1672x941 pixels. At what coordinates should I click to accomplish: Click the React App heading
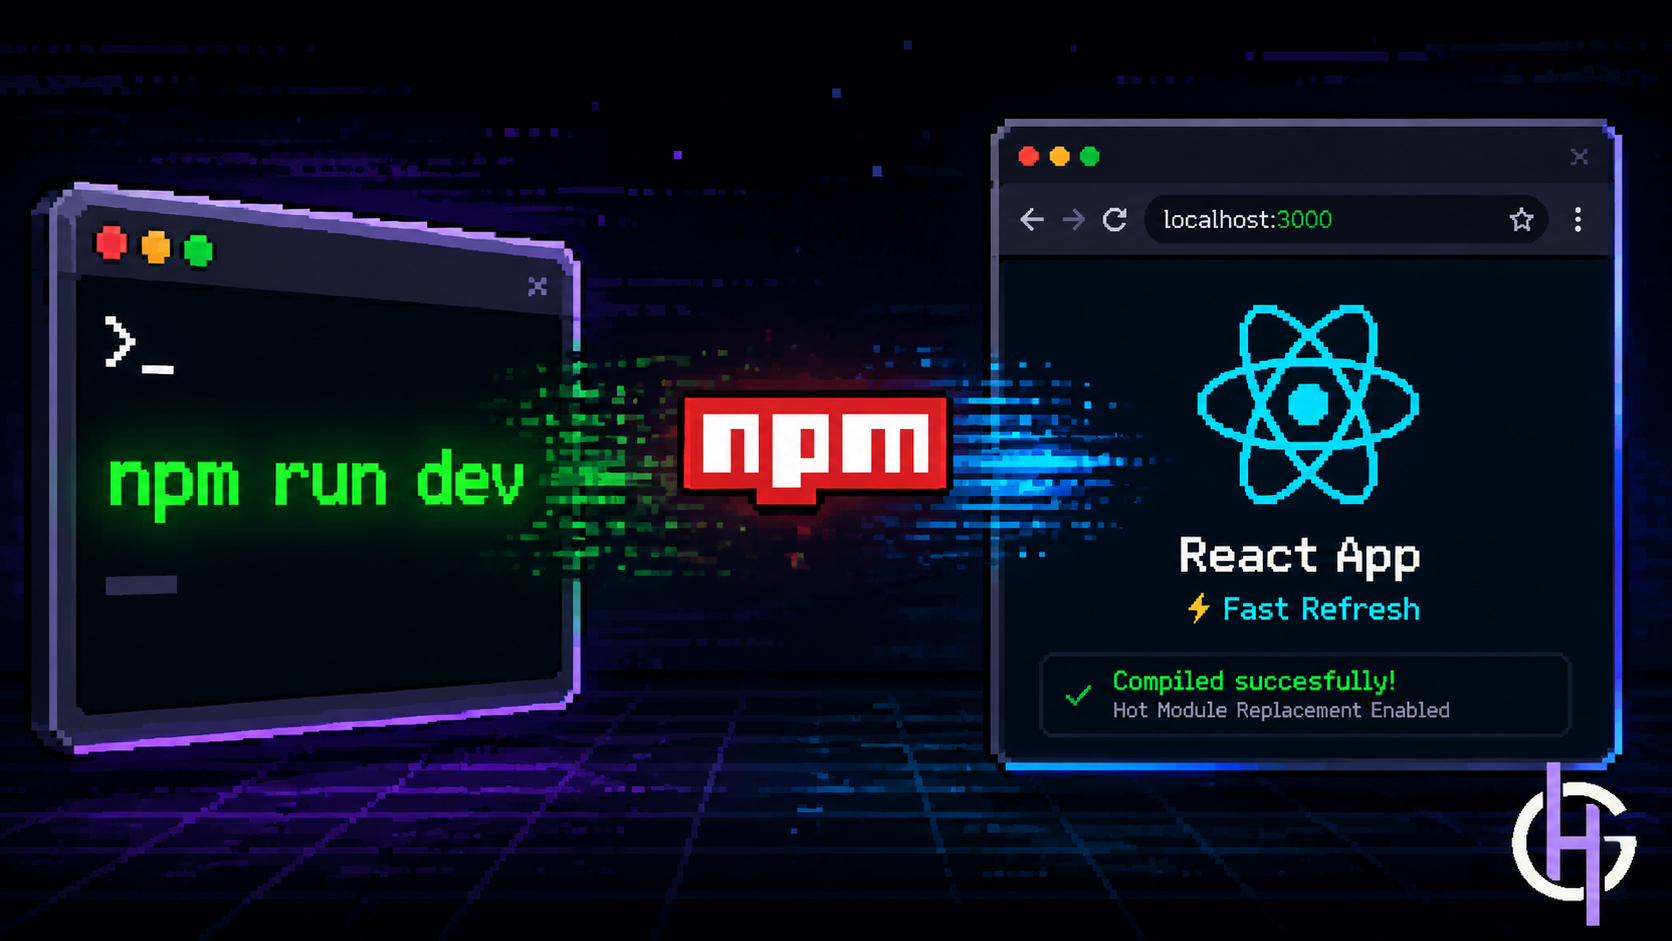tap(1299, 557)
